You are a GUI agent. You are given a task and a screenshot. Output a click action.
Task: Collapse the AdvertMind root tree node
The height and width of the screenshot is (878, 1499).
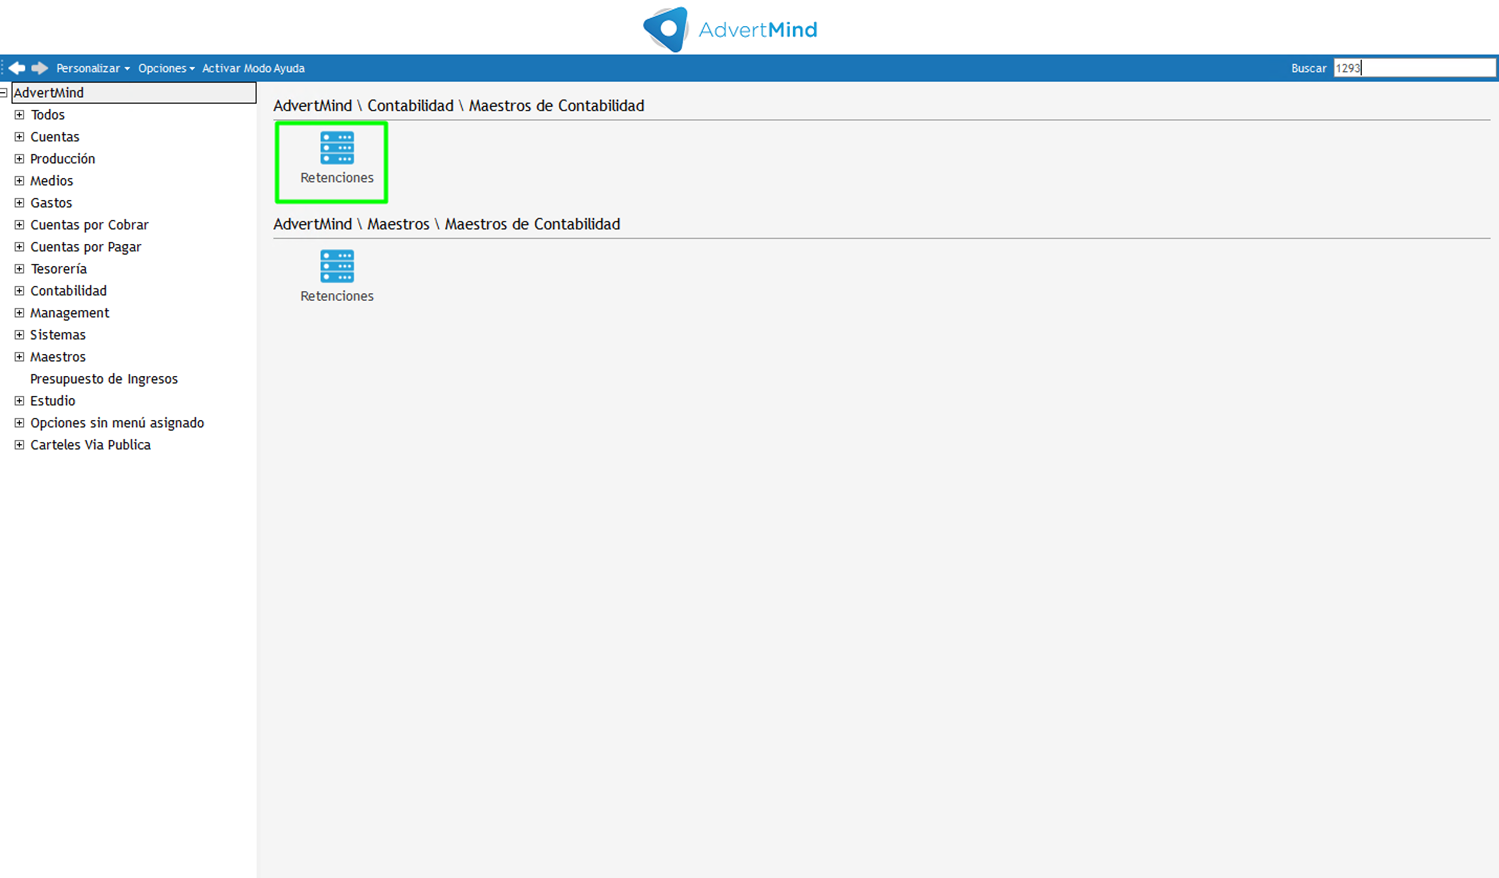point(4,93)
